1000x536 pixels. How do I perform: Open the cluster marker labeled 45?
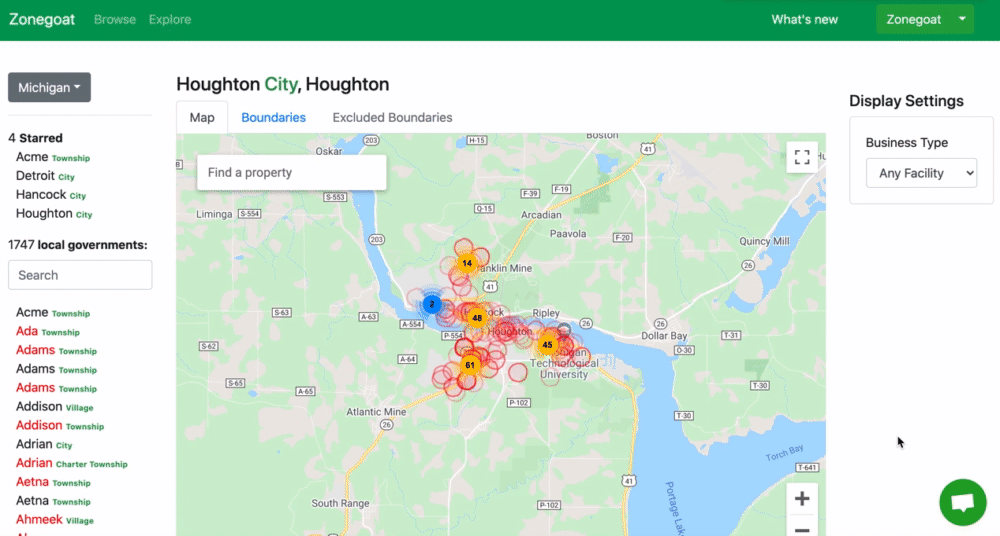click(x=547, y=345)
